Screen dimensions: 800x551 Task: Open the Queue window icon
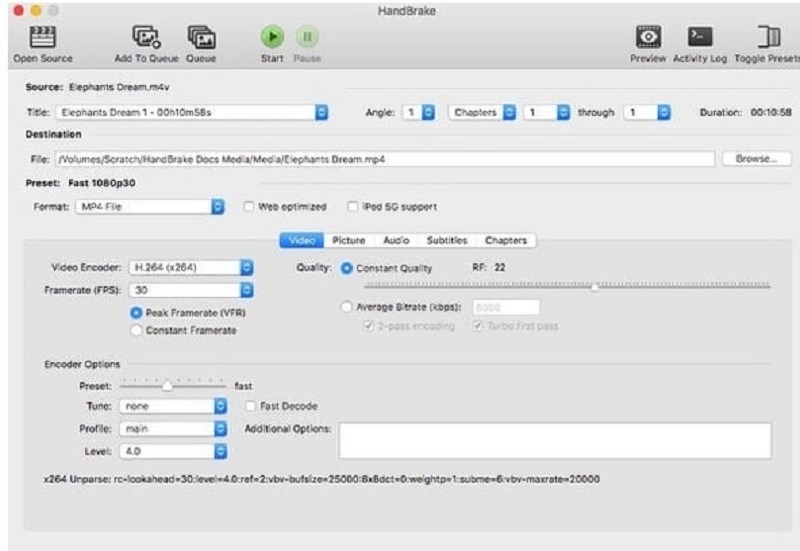point(202,36)
